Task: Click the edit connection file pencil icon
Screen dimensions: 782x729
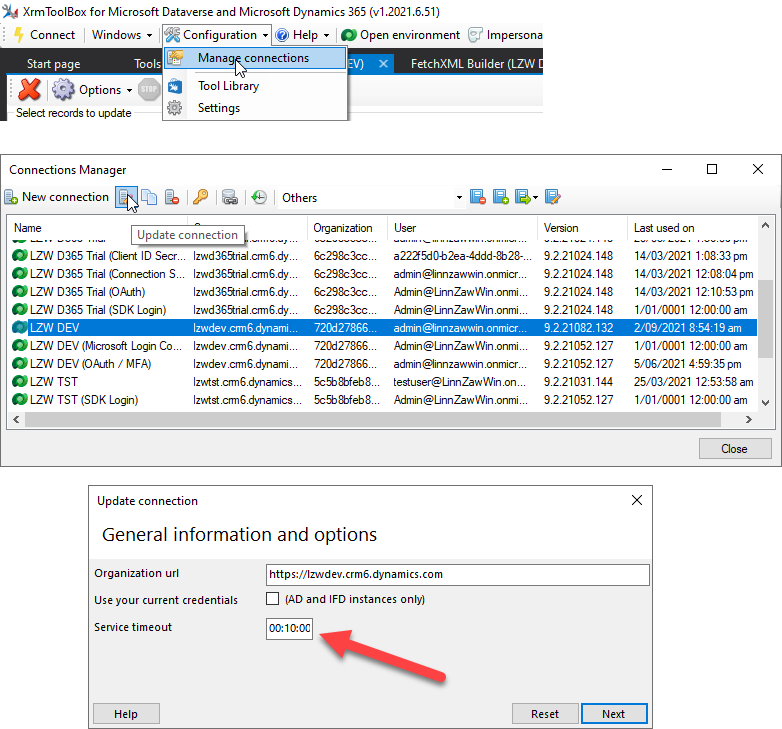Action: tap(553, 197)
